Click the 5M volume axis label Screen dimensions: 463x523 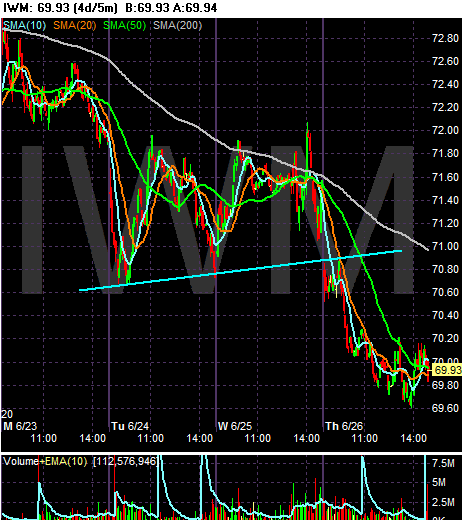coord(439,483)
